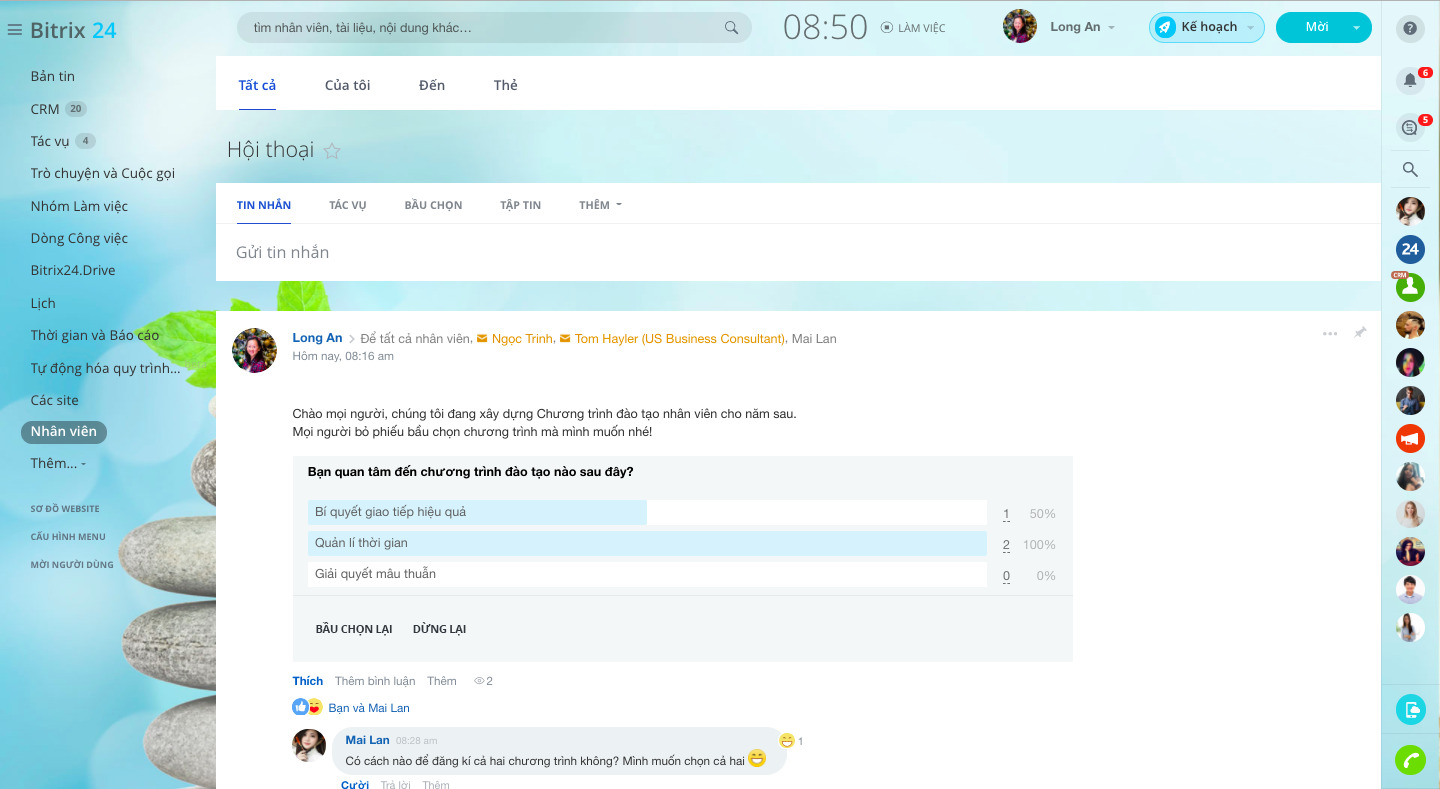The height and width of the screenshot is (789, 1440).
Task: Open Trò chuyện và Cuộc gọi menu item
Action: 103,173
